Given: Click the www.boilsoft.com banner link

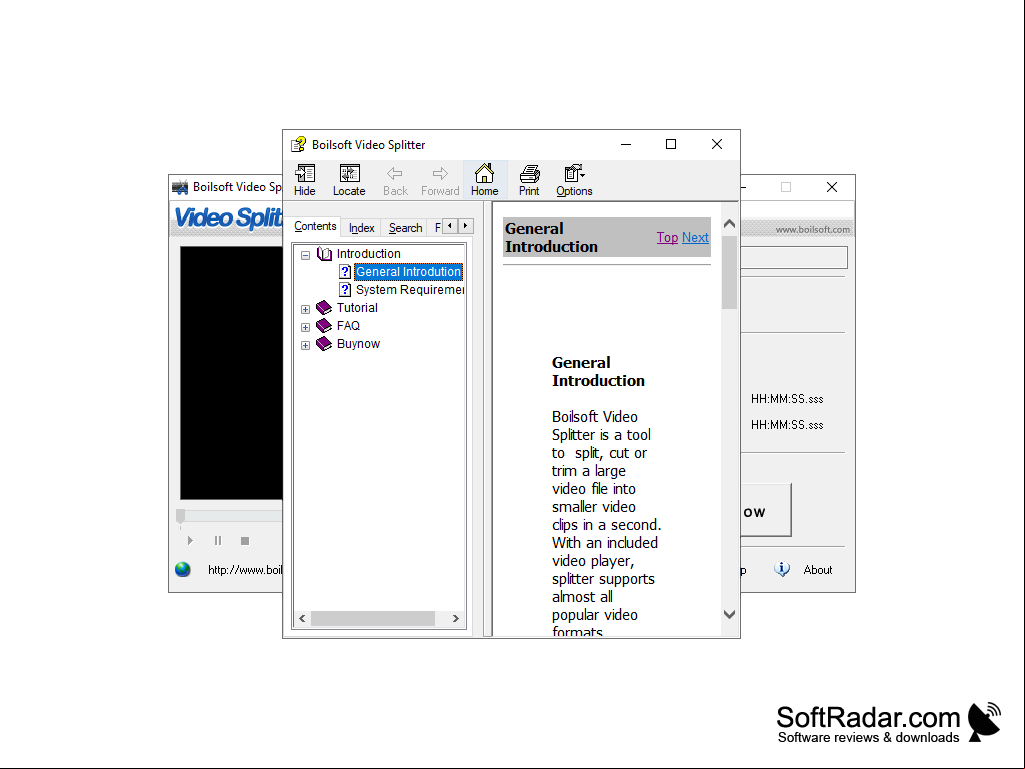Looking at the screenshot, I should 813,230.
